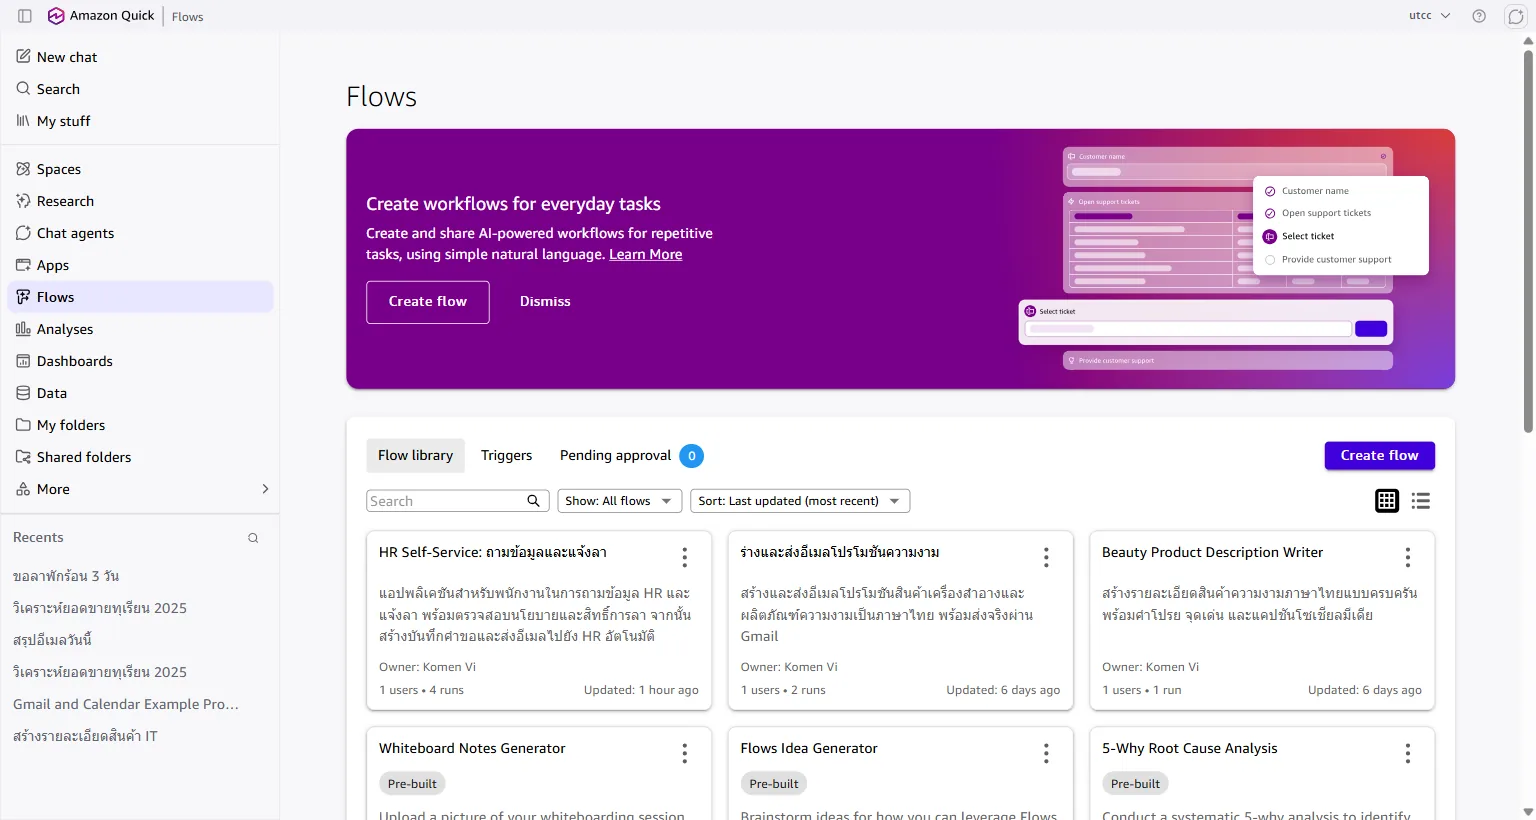This screenshot has height=820, width=1536.
Task: Open options menu for Whiteboard Notes Generator
Action: click(684, 753)
